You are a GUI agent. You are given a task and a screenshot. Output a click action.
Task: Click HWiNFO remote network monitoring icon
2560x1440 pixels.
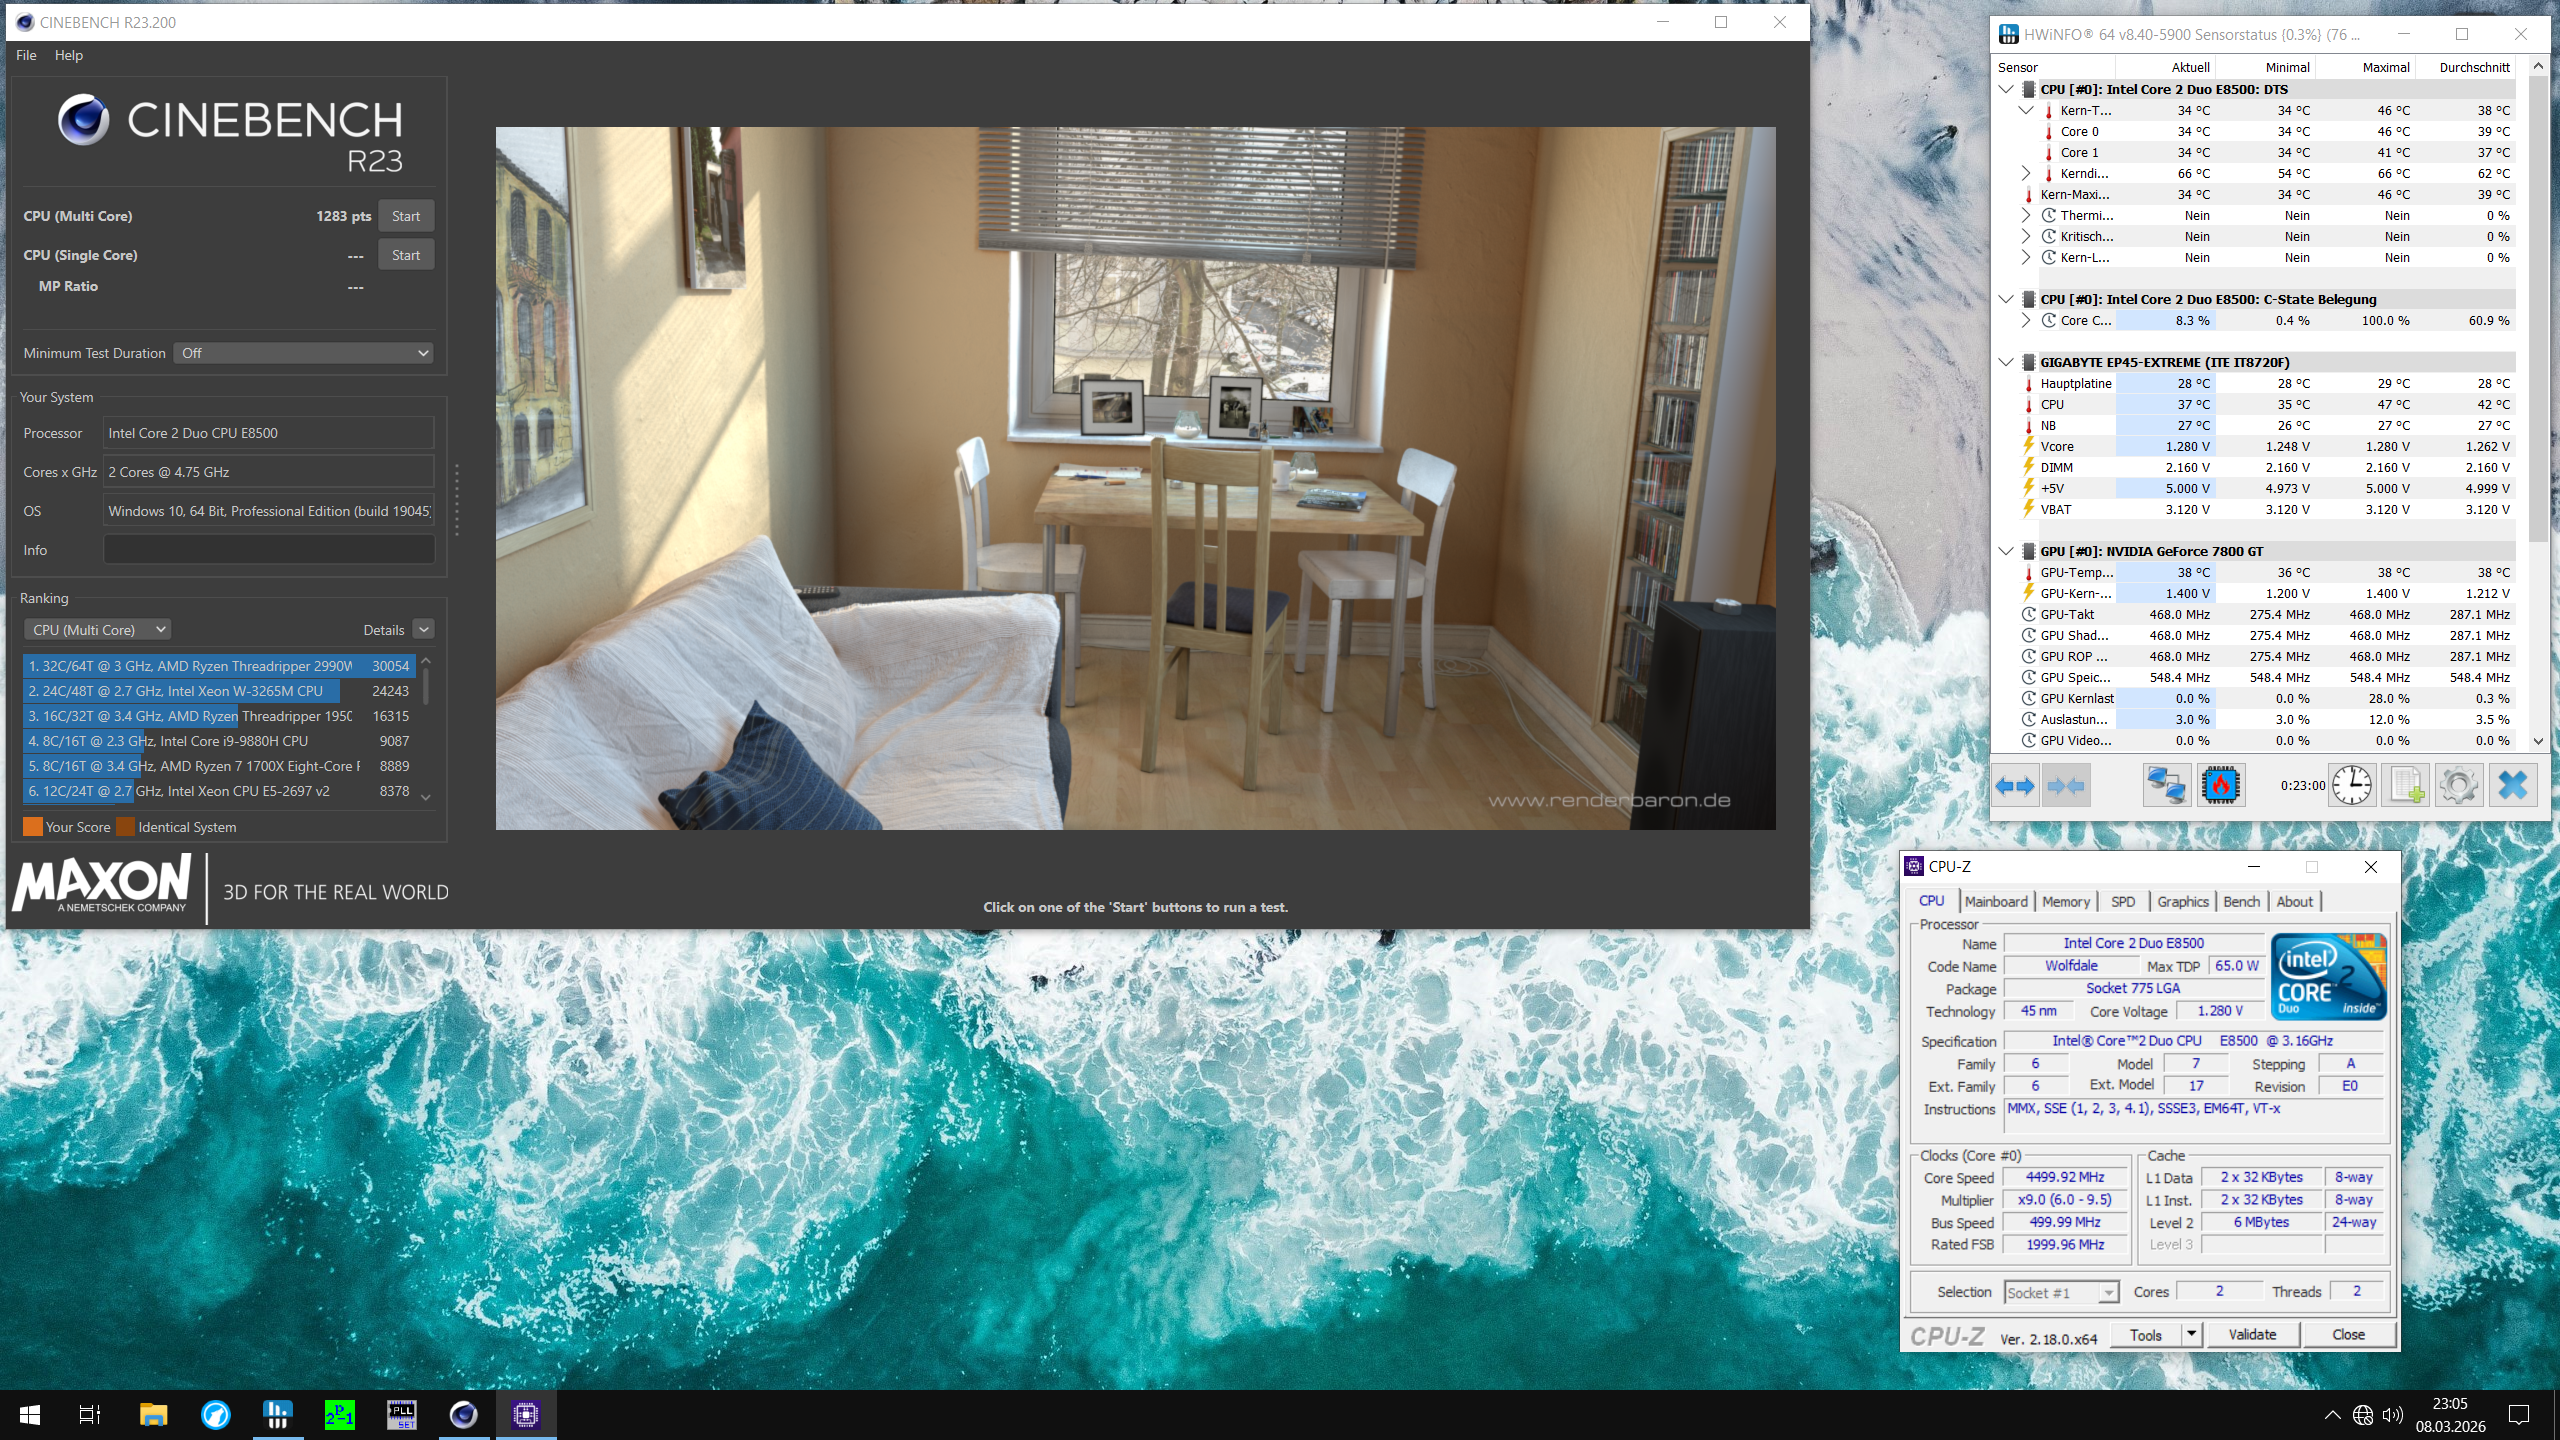(x=2166, y=786)
